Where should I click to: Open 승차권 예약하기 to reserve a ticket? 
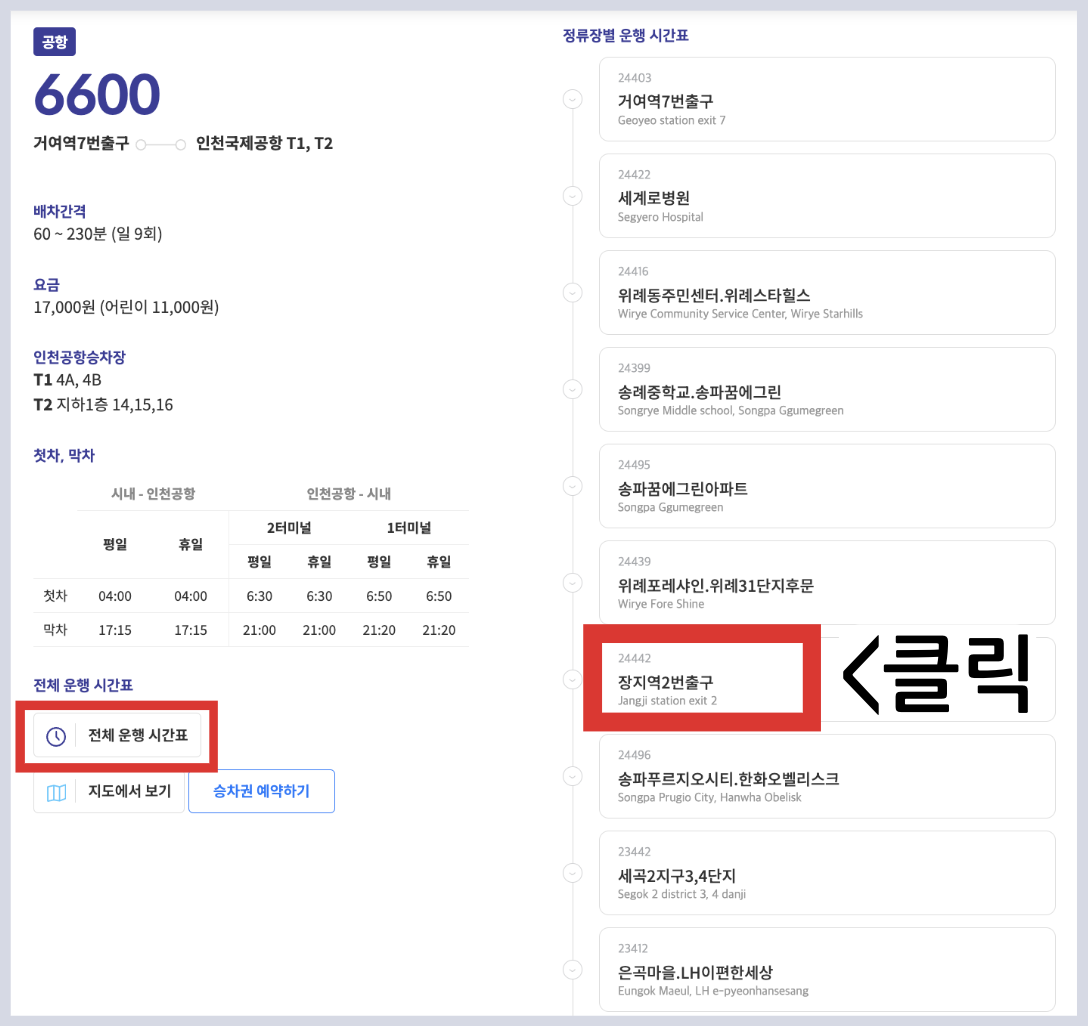click(261, 790)
